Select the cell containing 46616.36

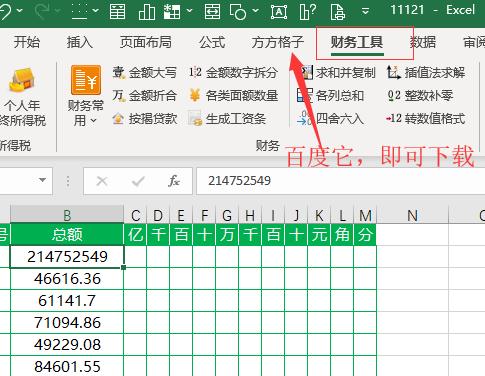[x=67, y=279]
